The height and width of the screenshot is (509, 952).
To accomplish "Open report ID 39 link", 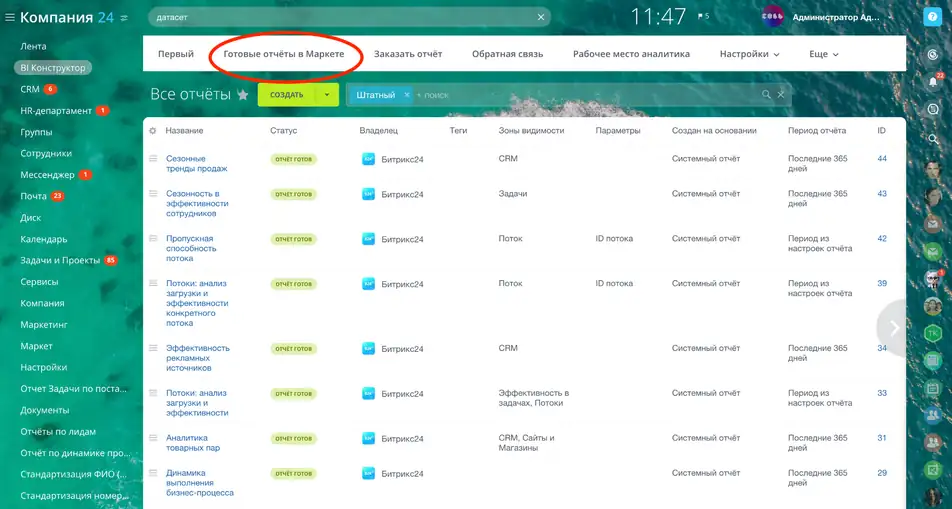I will tap(882, 283).
